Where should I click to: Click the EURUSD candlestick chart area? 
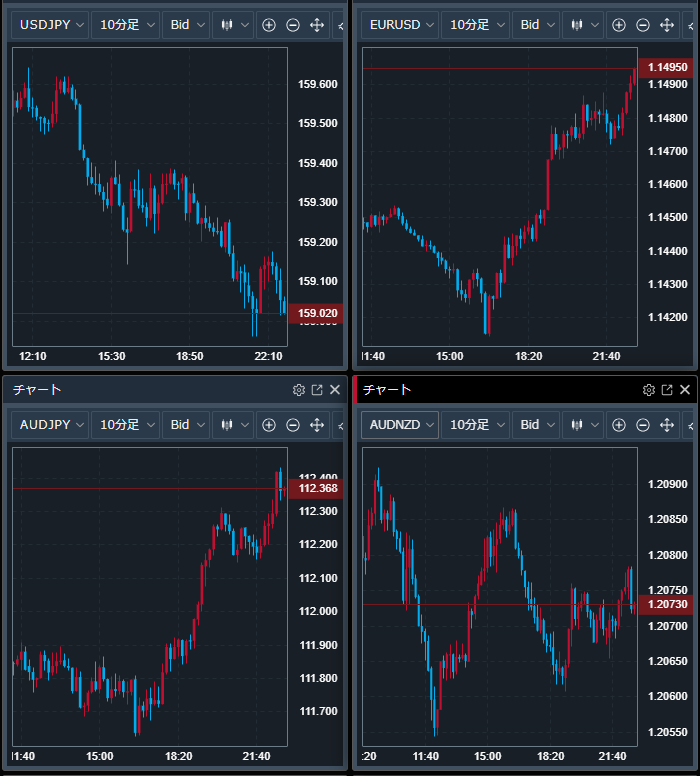click(x=500, y=197)
